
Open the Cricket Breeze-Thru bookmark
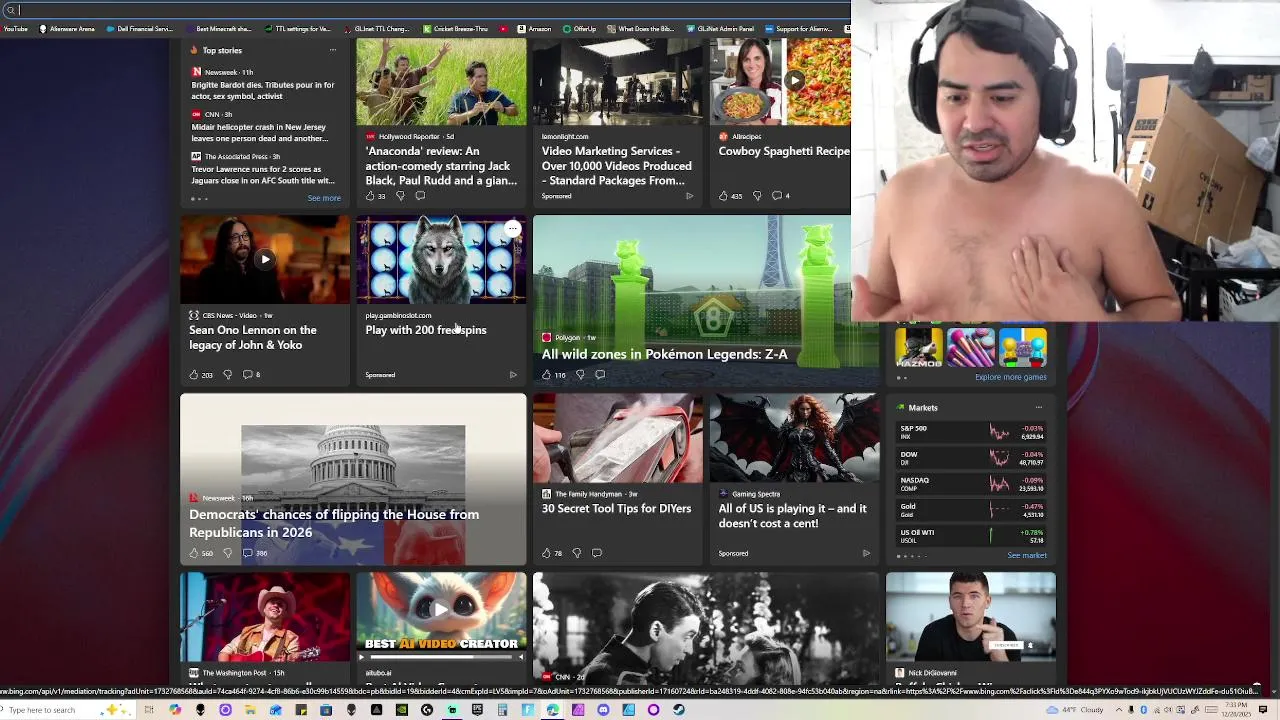(x=455, y=29)
